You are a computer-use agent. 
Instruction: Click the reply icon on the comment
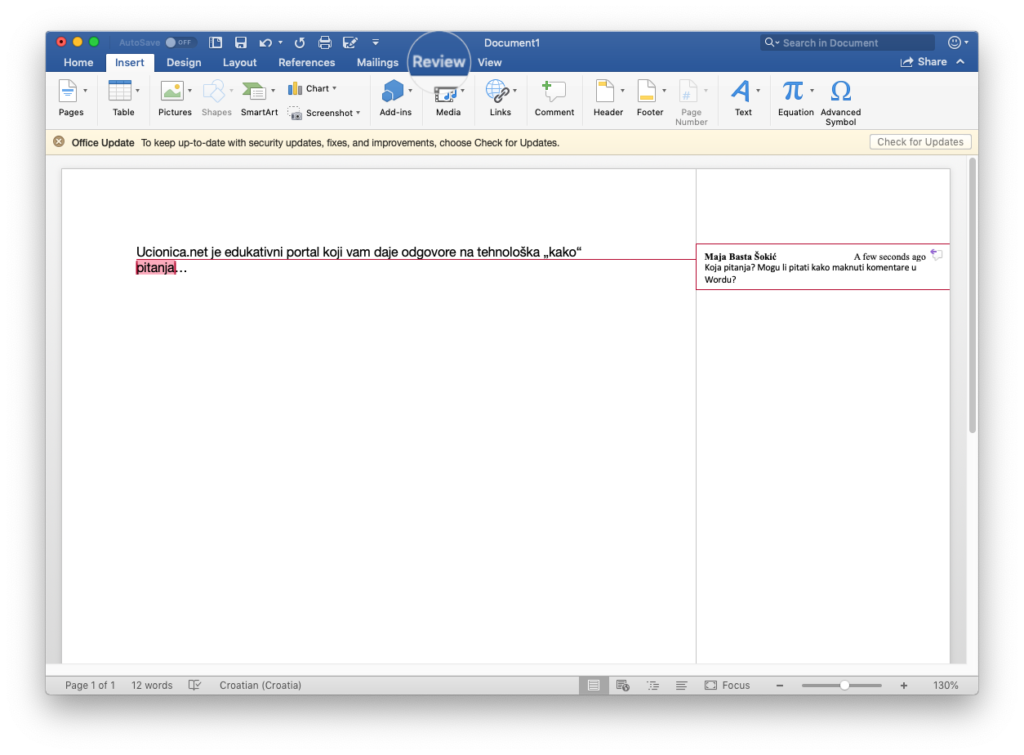936,255
